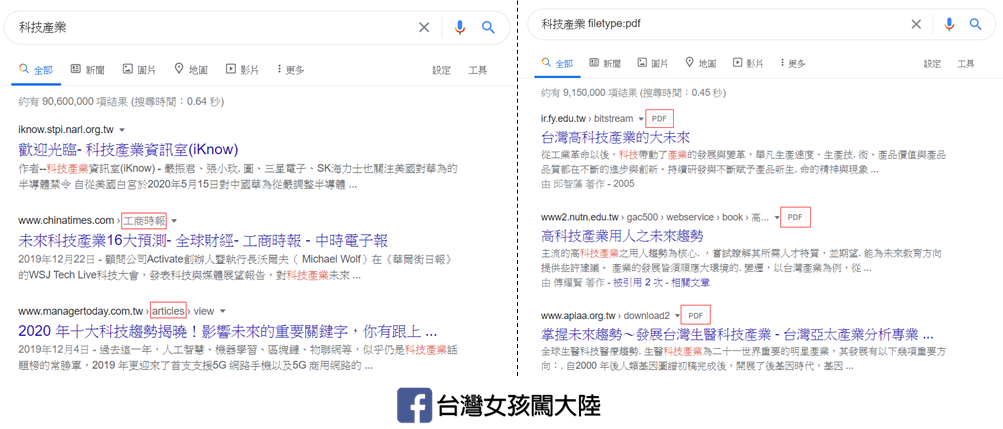Clear the left search box with the X icon

424,27
